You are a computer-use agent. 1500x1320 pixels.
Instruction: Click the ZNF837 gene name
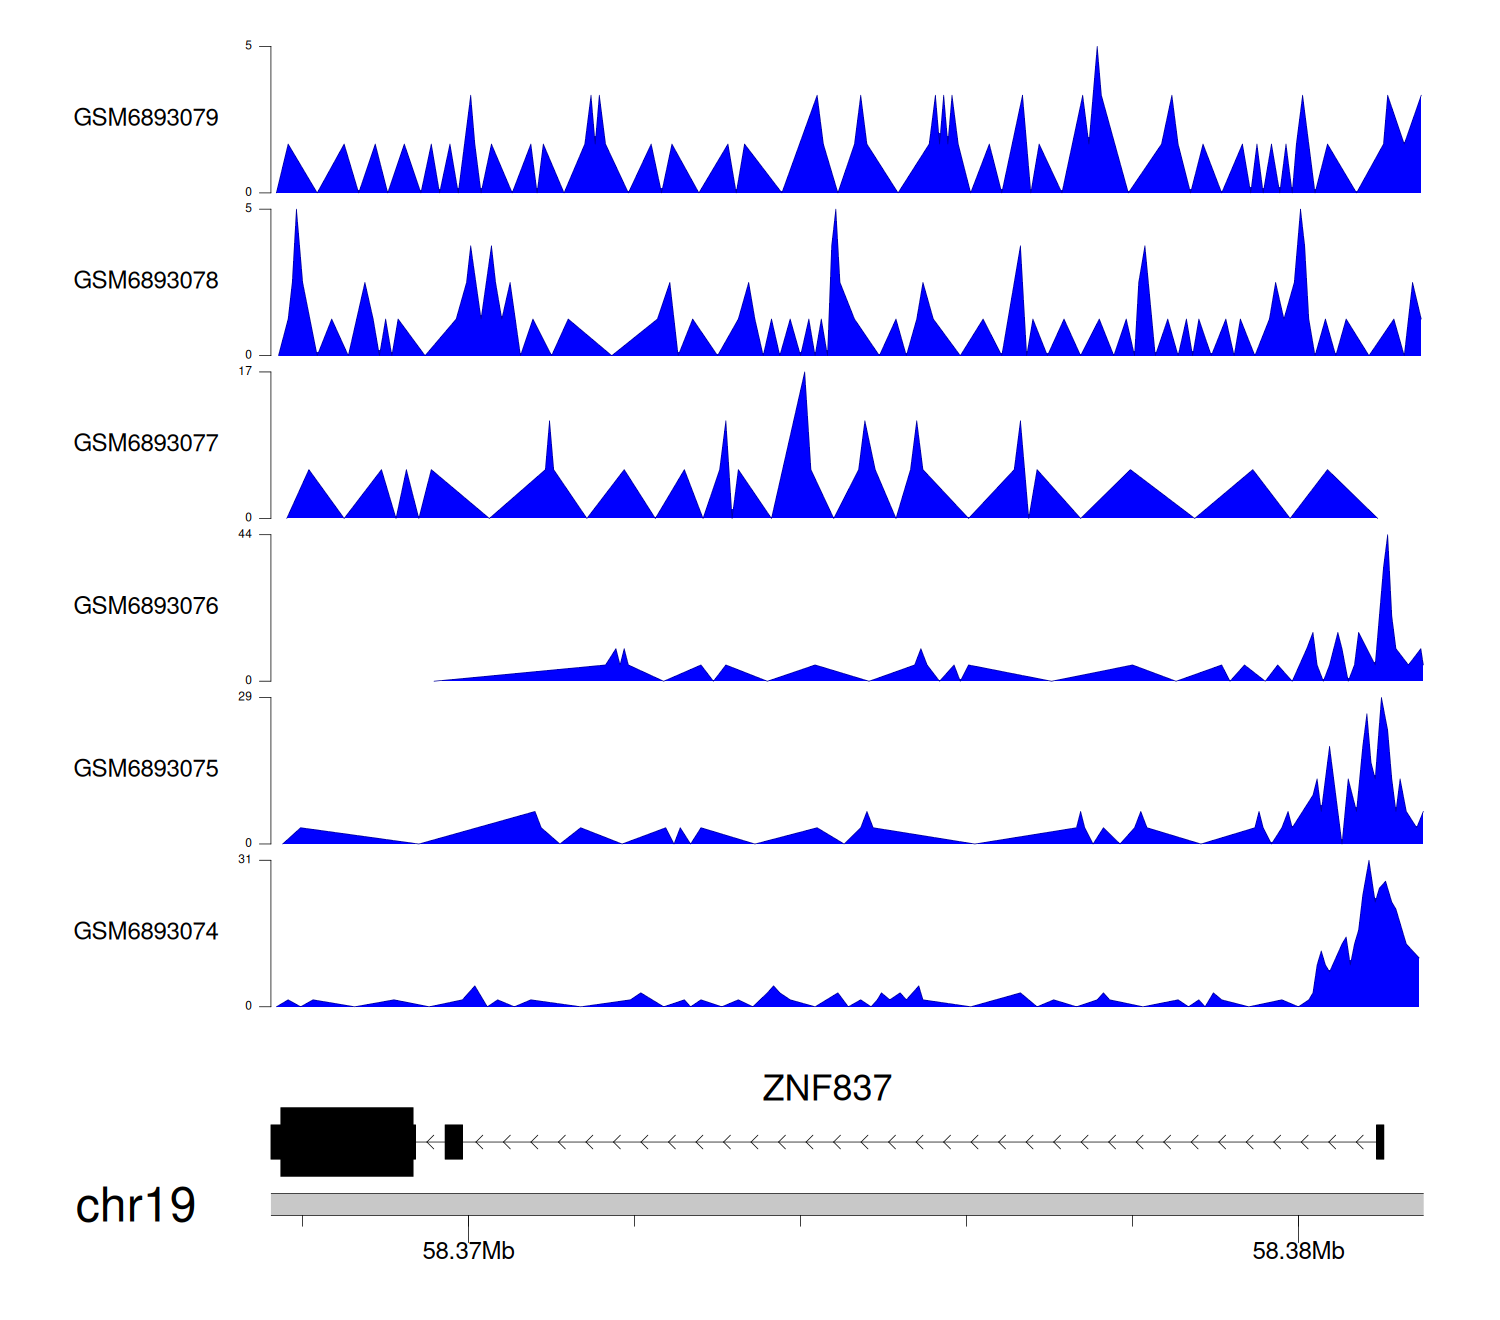point(826,1088)
